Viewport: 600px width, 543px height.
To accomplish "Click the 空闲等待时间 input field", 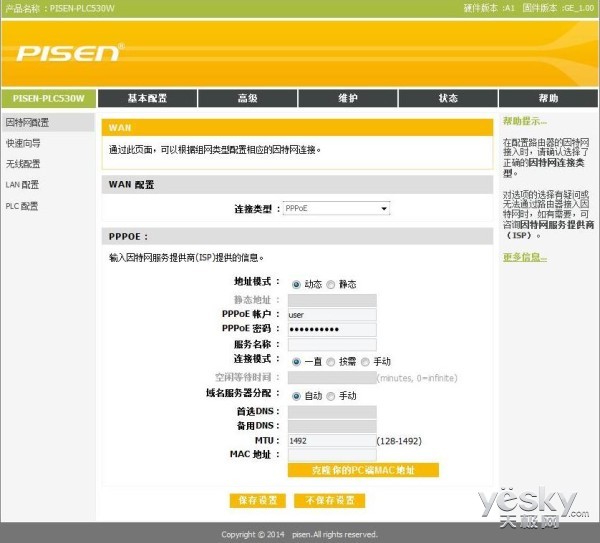I will (332, 378).
